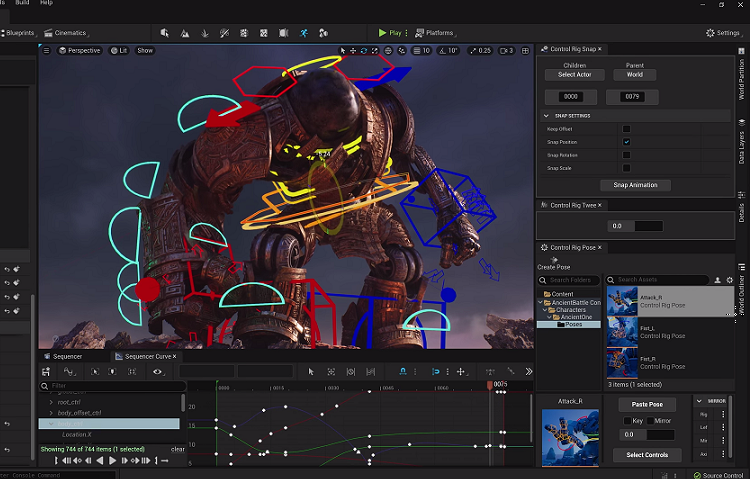
Task: Open the Perspective viewport type dropdown
Action: pyautogui.click(x=79, y=51)
